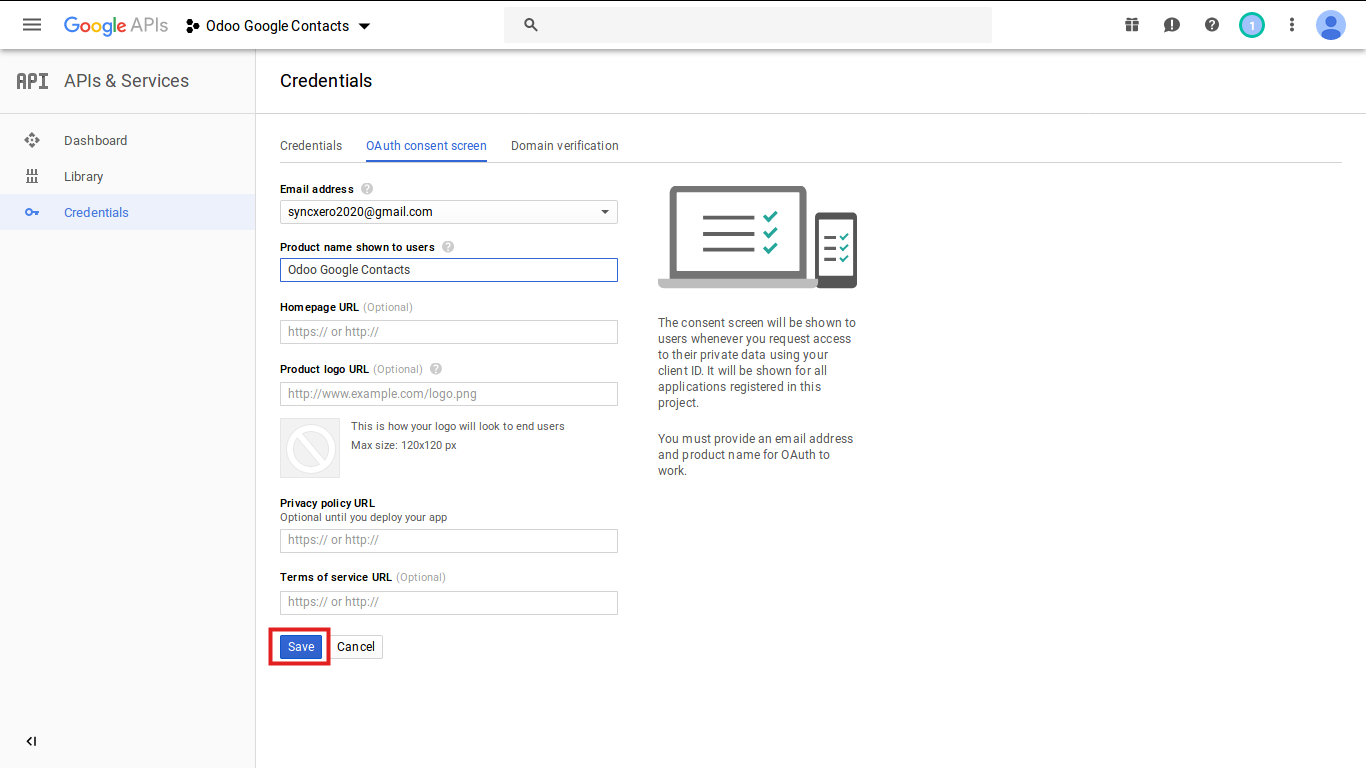Open the three-dot utilities menu
The image size is (1366, 768).
point(1292,25)
